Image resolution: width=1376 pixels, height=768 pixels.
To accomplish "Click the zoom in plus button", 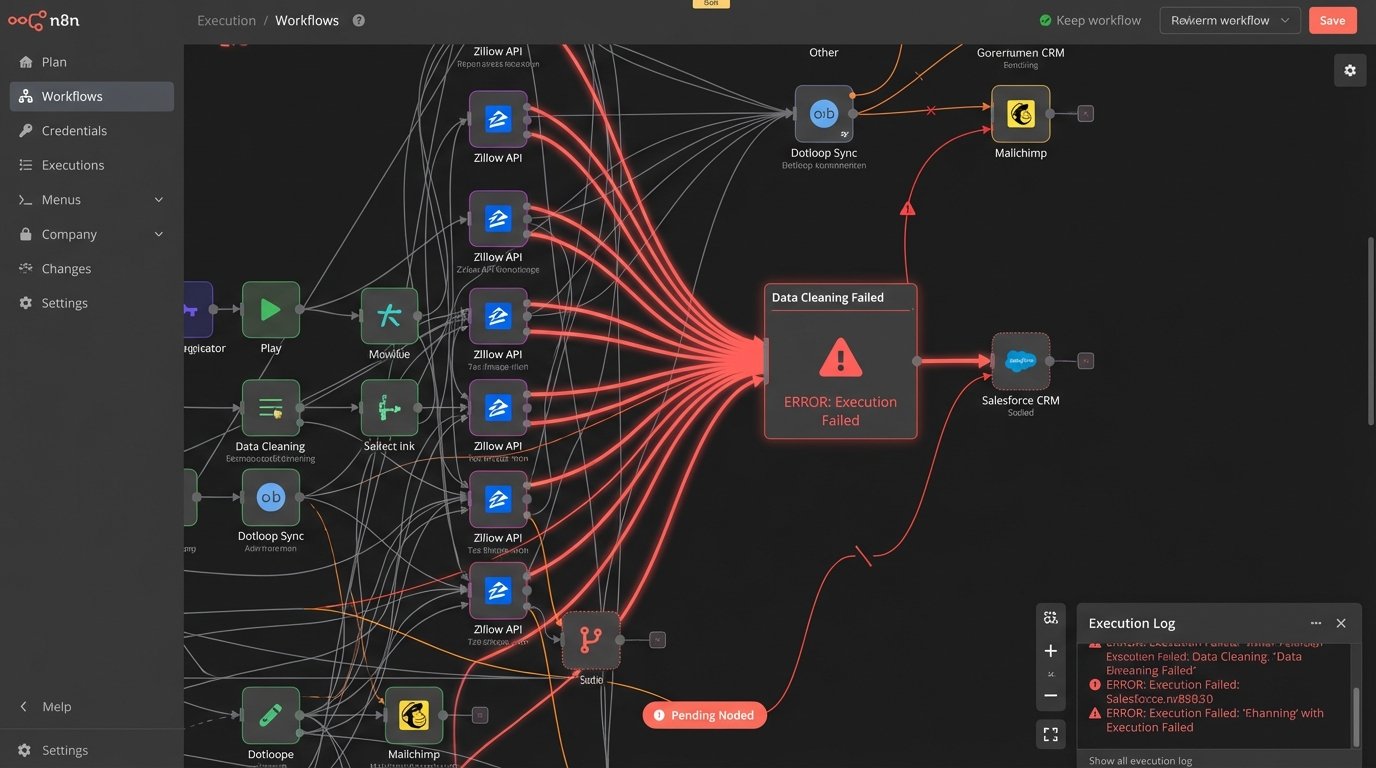I will point(1050,651).
